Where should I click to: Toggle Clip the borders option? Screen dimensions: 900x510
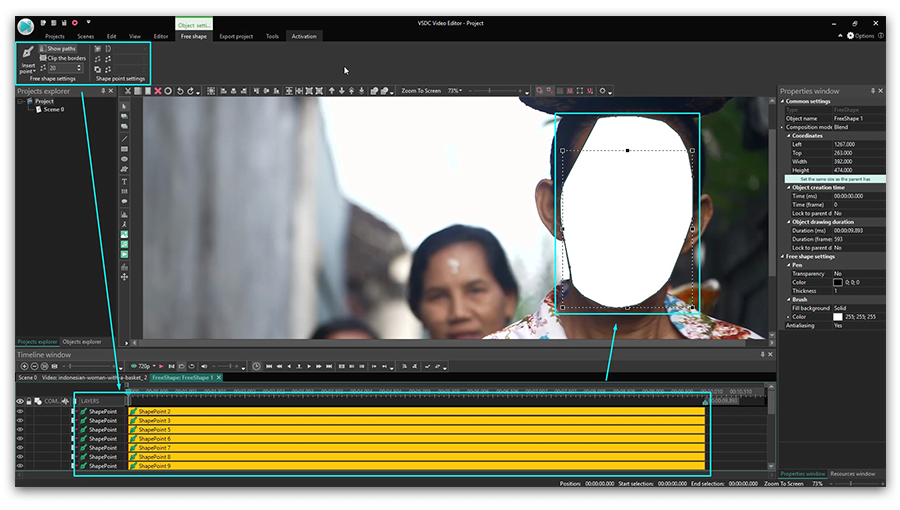62,58
